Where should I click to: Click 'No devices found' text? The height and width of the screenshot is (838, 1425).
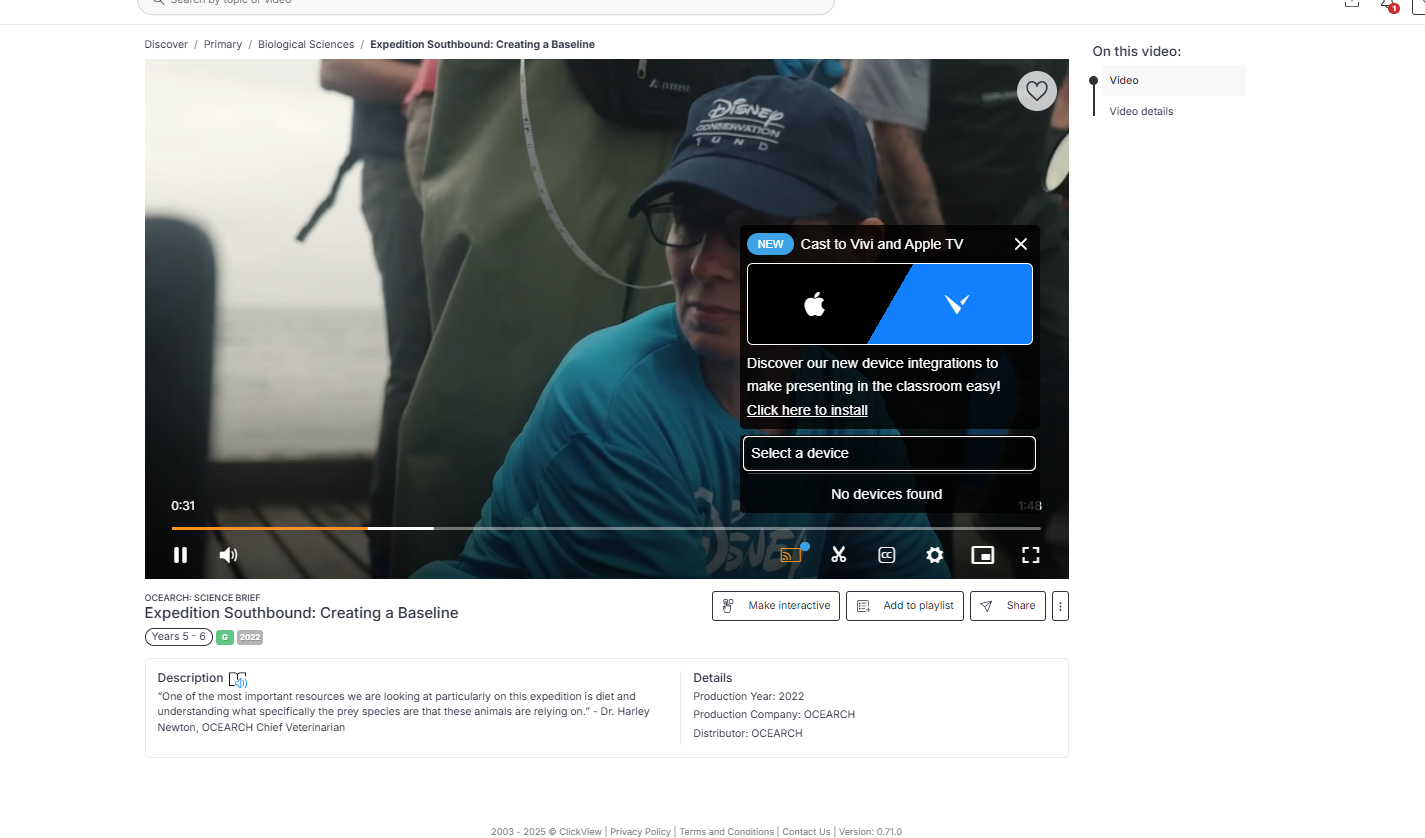887,494
